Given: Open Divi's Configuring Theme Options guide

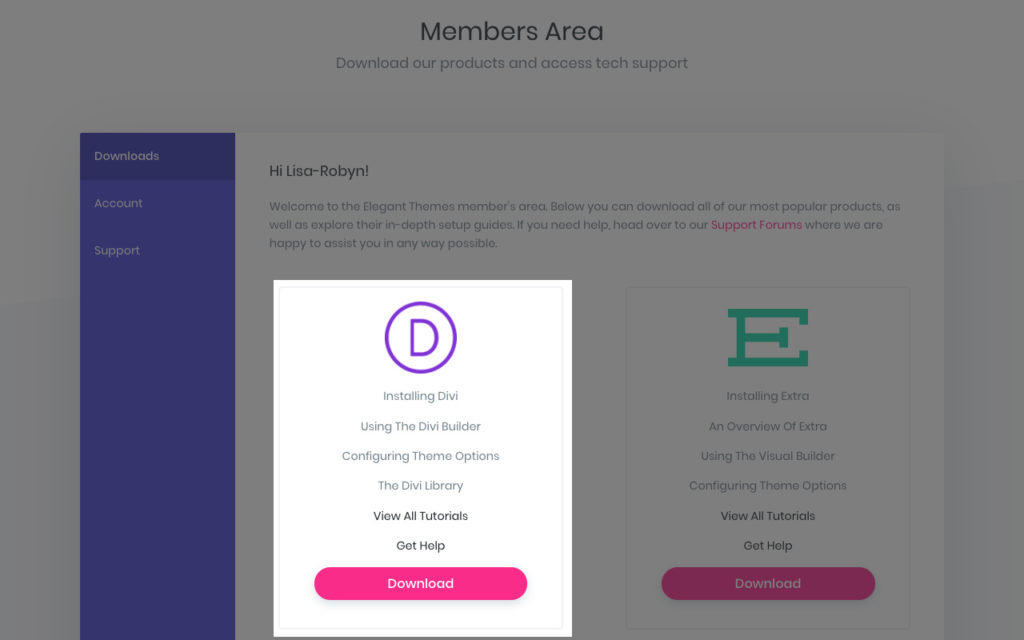Looking at the screenshot, I should (x=421, y=456).
